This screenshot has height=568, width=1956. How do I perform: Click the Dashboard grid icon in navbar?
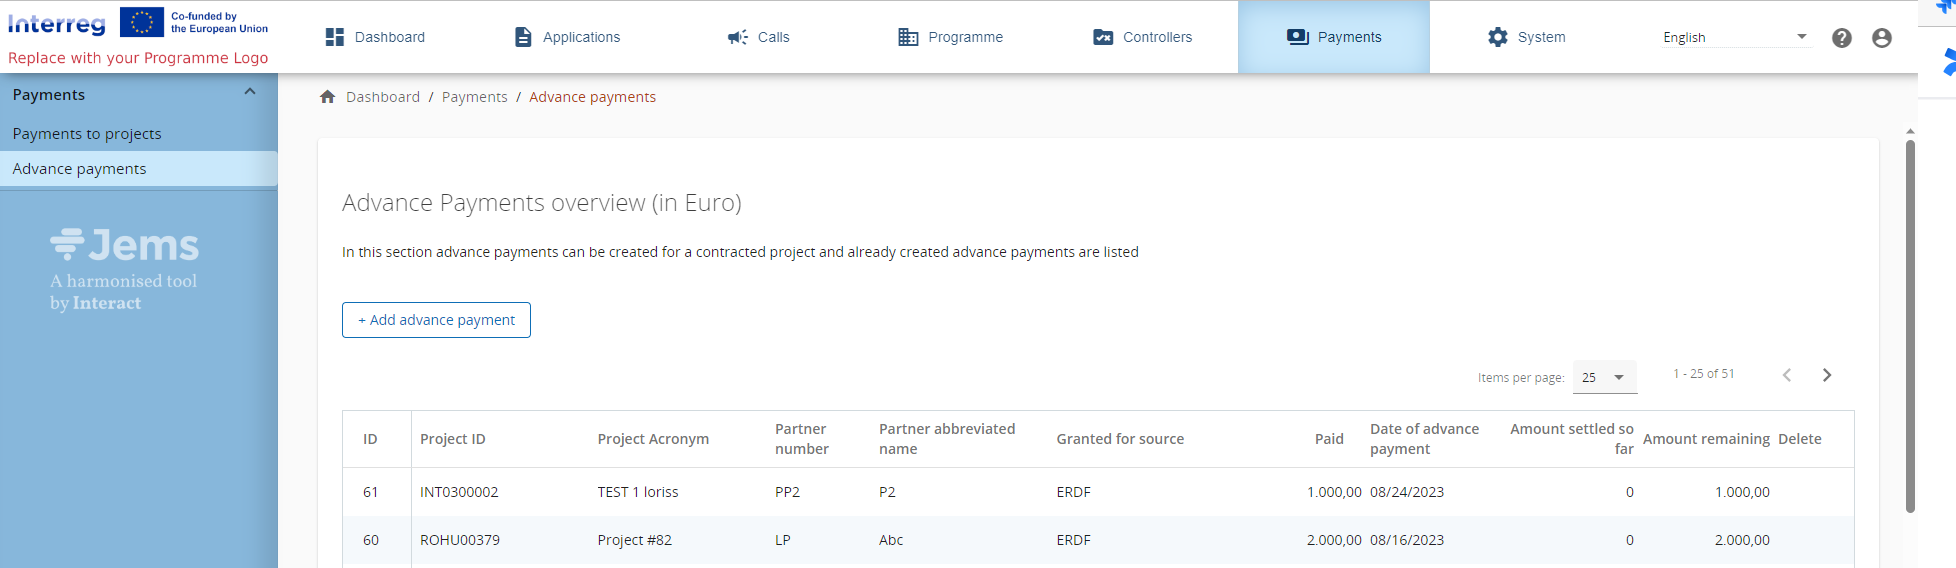pos(335,37)
